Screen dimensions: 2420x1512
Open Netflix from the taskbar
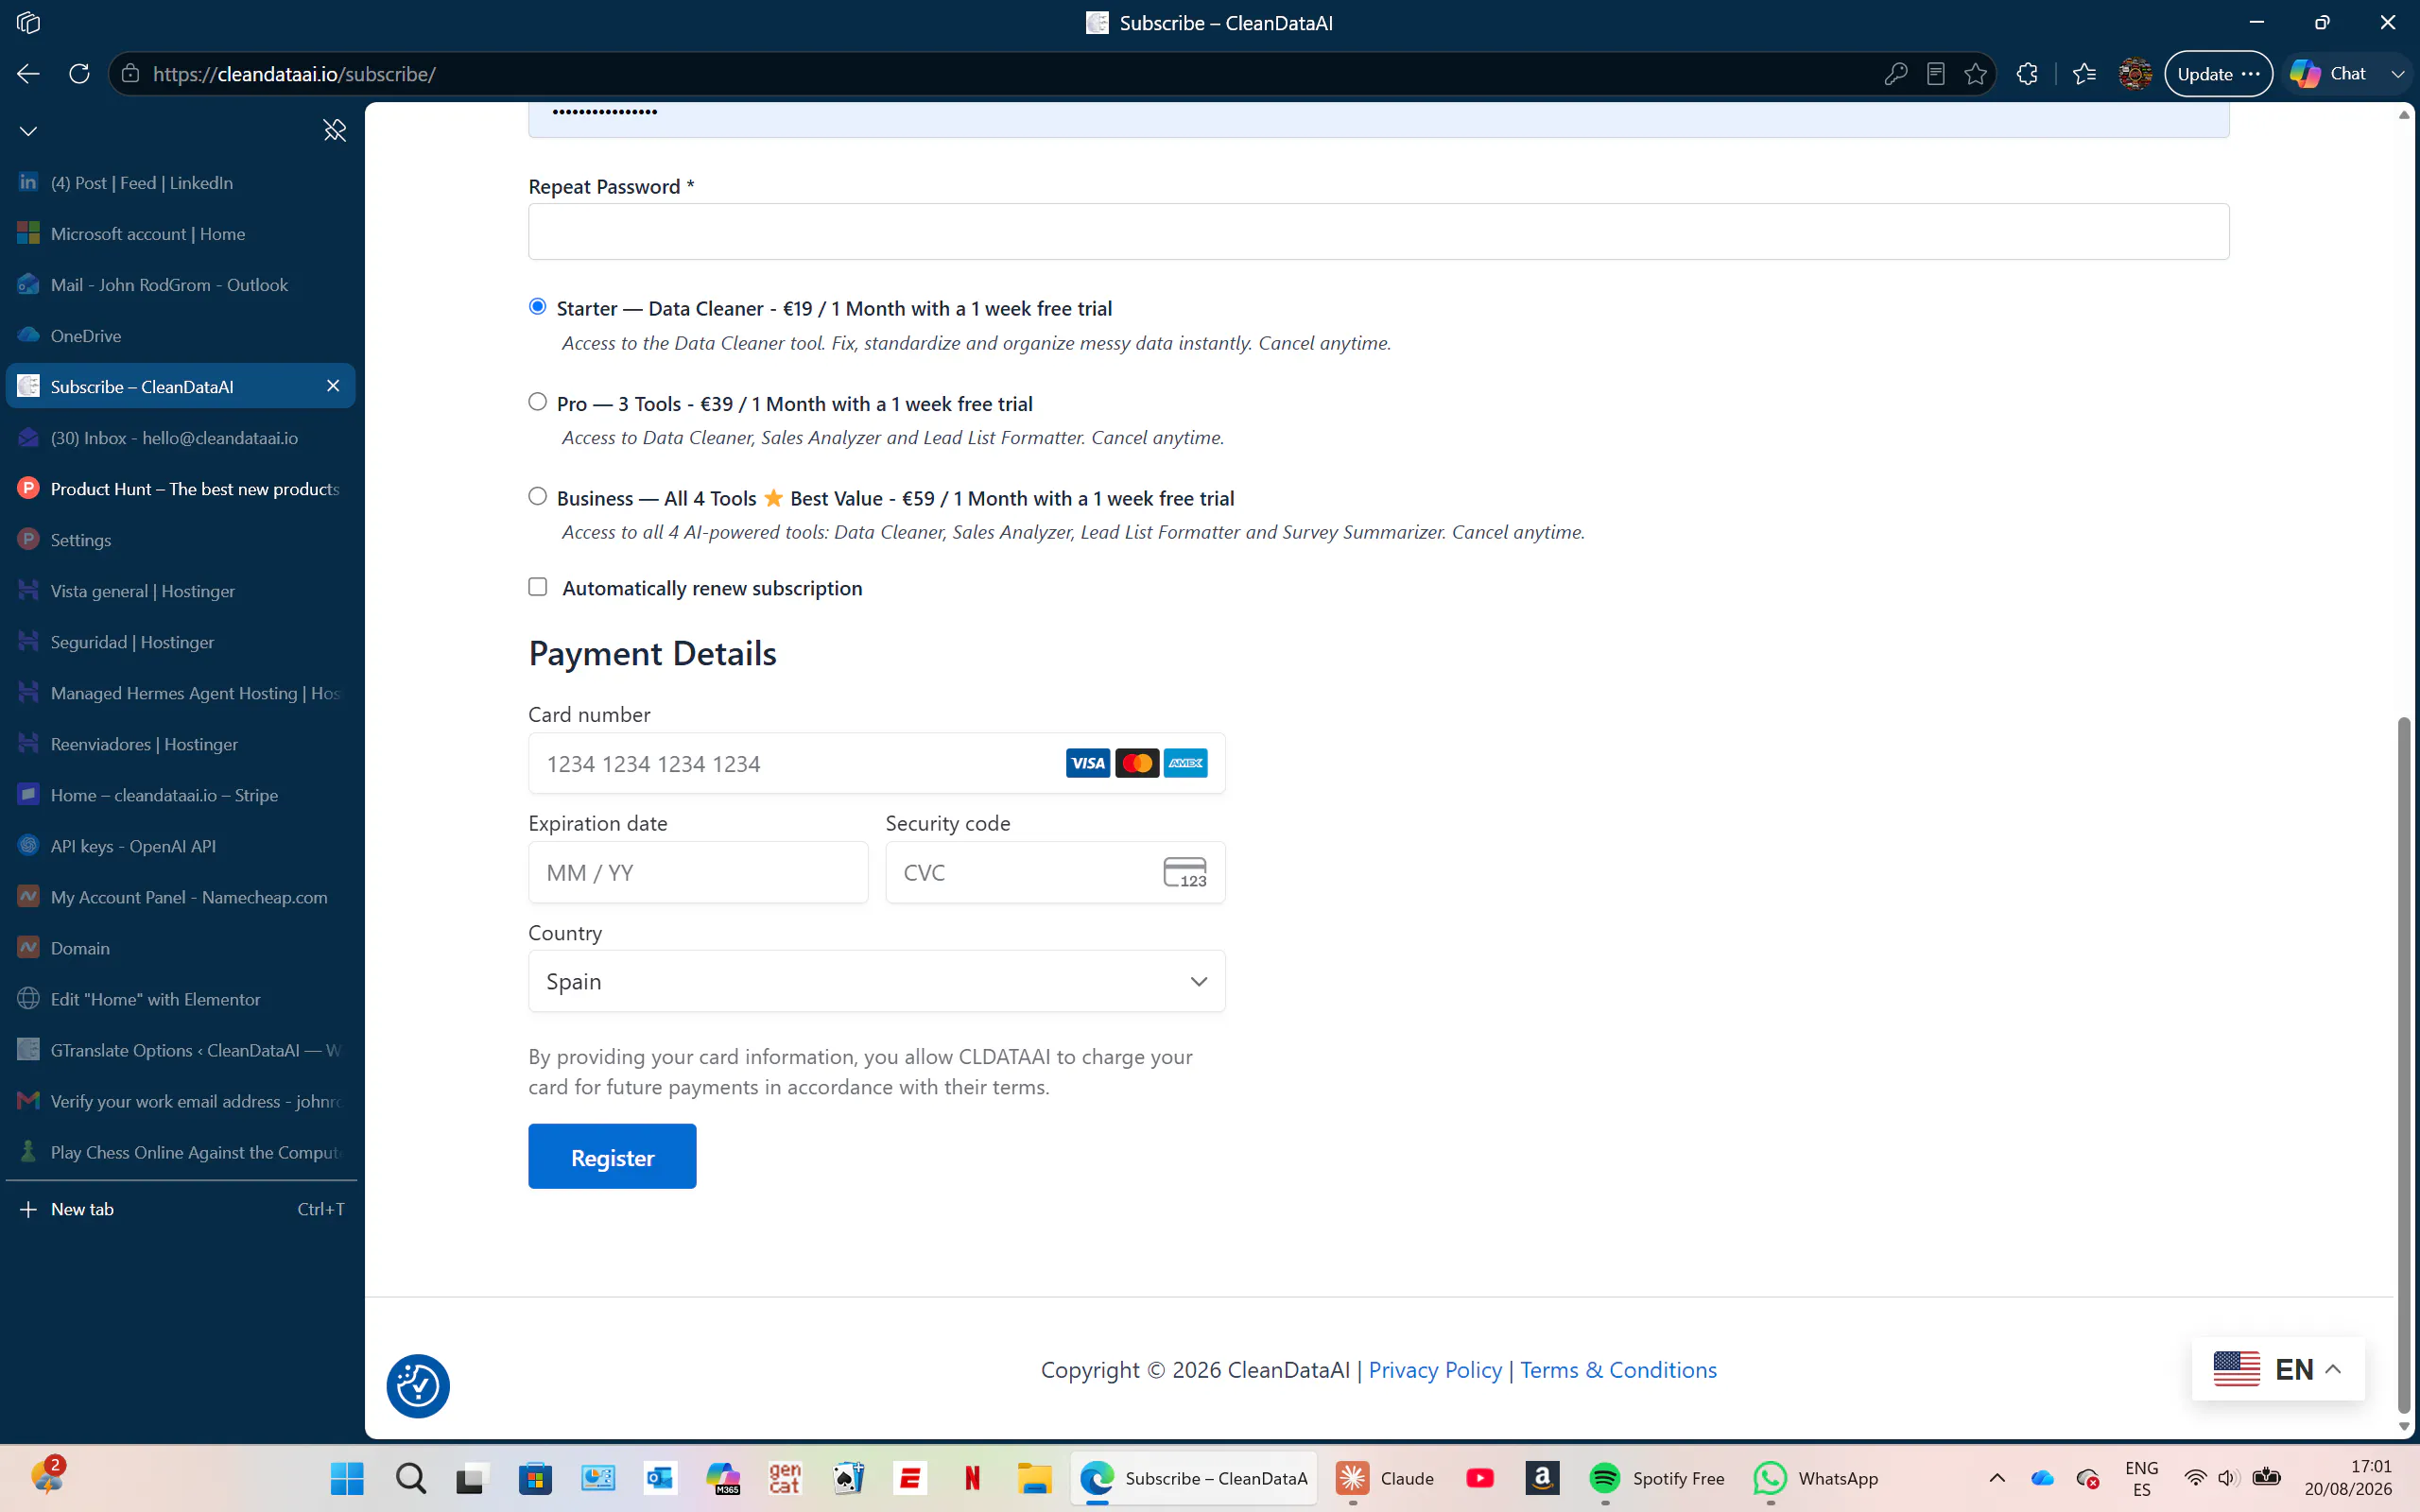(x=972, y=1478)
